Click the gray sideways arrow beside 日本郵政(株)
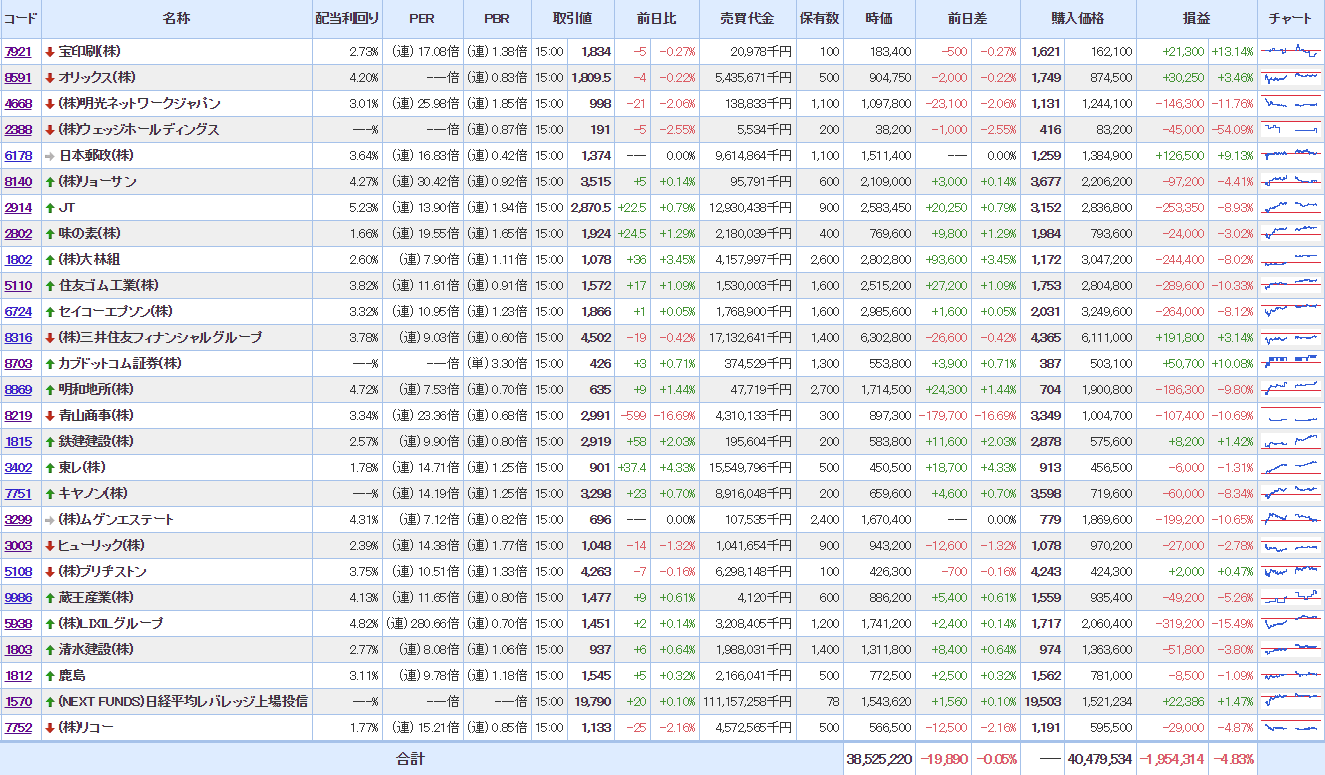The width and height of the screenshot is (1325, 775). click(50, 155)
